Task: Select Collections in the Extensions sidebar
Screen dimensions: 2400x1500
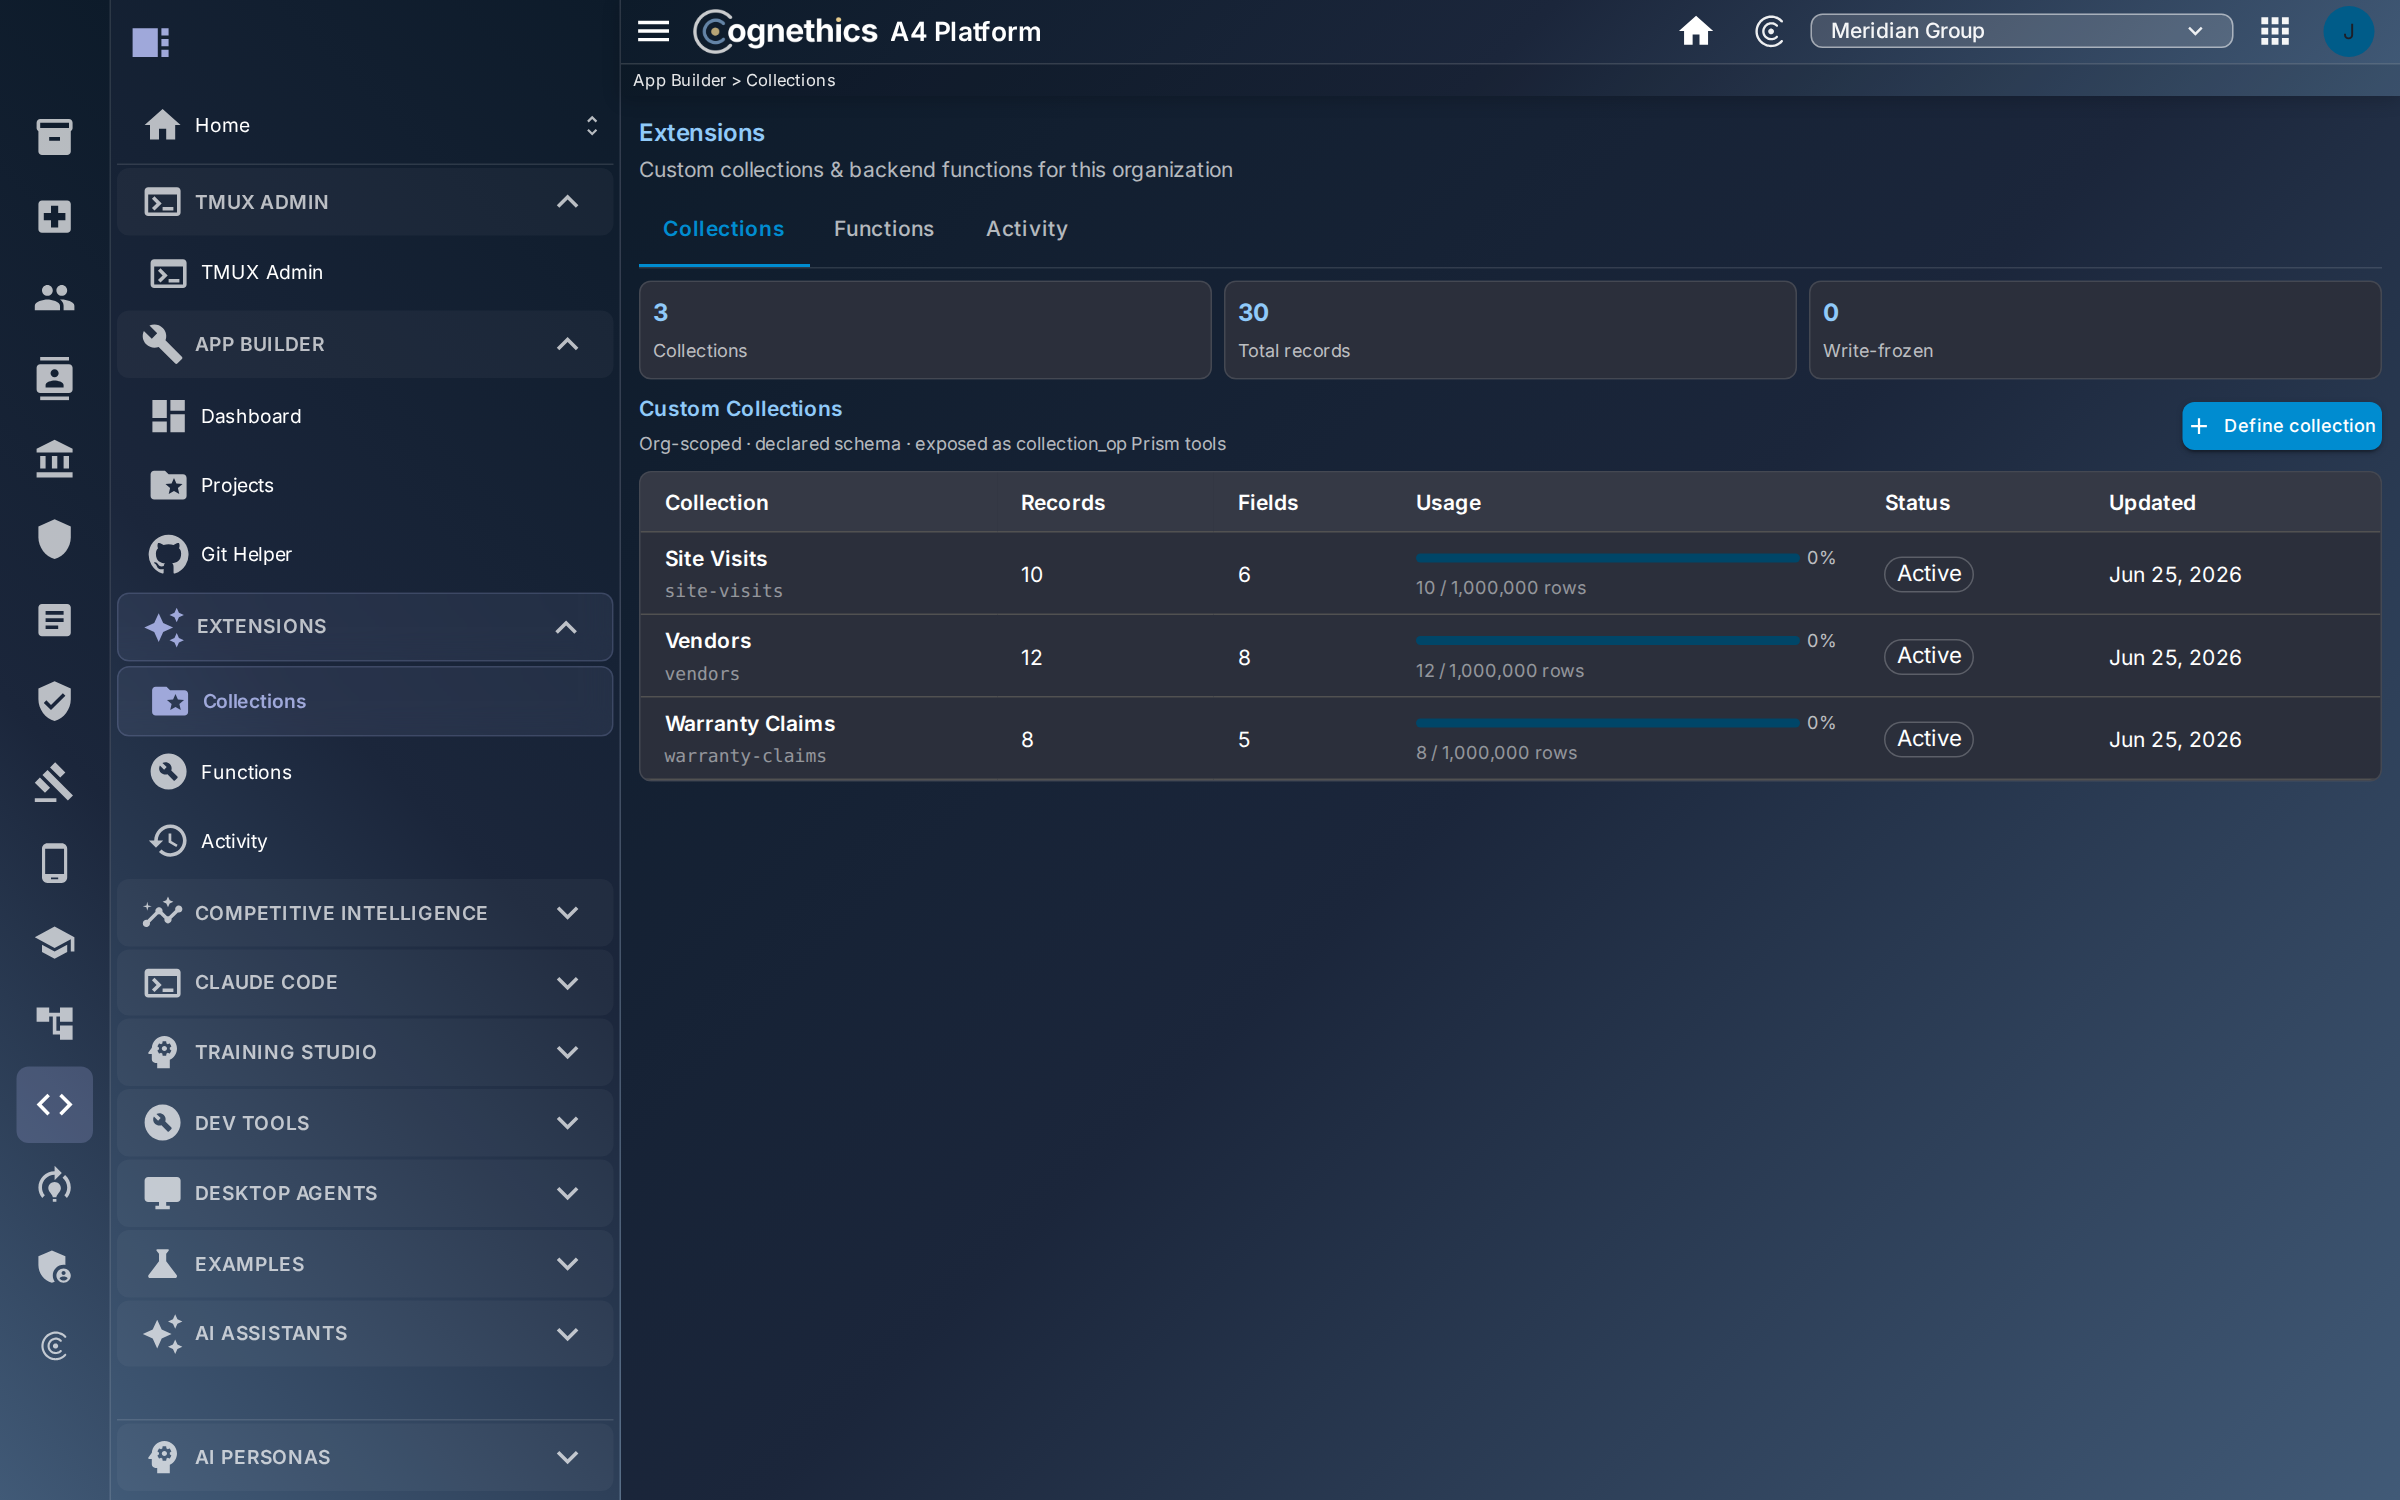Action: (x=365, y=702)
